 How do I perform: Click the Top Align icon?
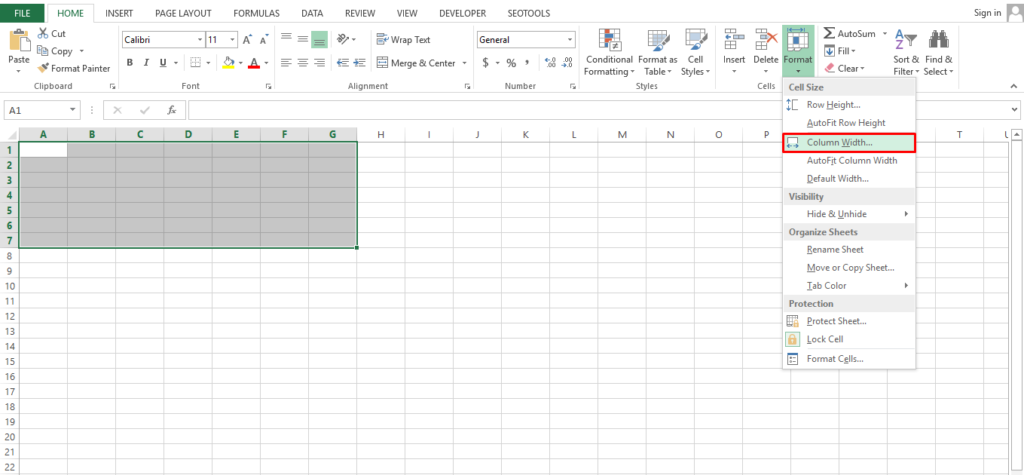point(286,39)
